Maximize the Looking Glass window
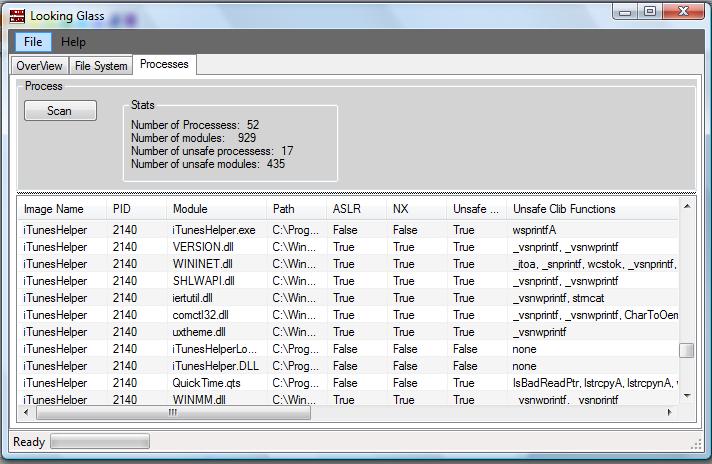This screenshot has height=464, width=712. tap(650, 11)
